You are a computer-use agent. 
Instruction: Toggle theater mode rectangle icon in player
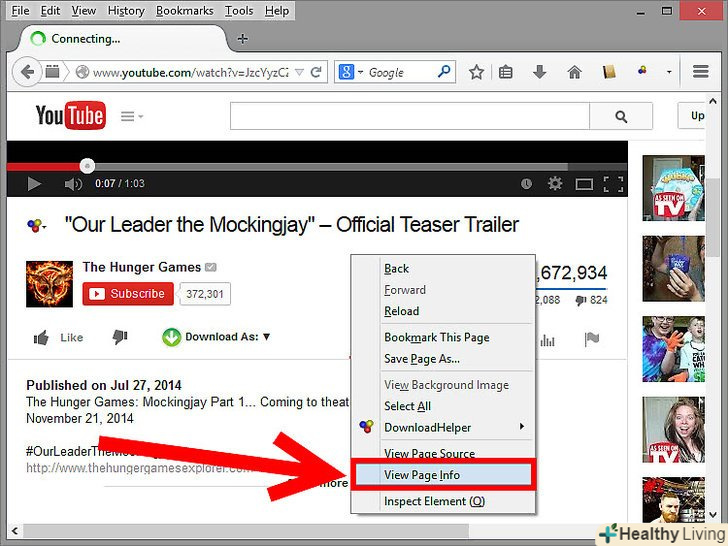coord(584,184)
